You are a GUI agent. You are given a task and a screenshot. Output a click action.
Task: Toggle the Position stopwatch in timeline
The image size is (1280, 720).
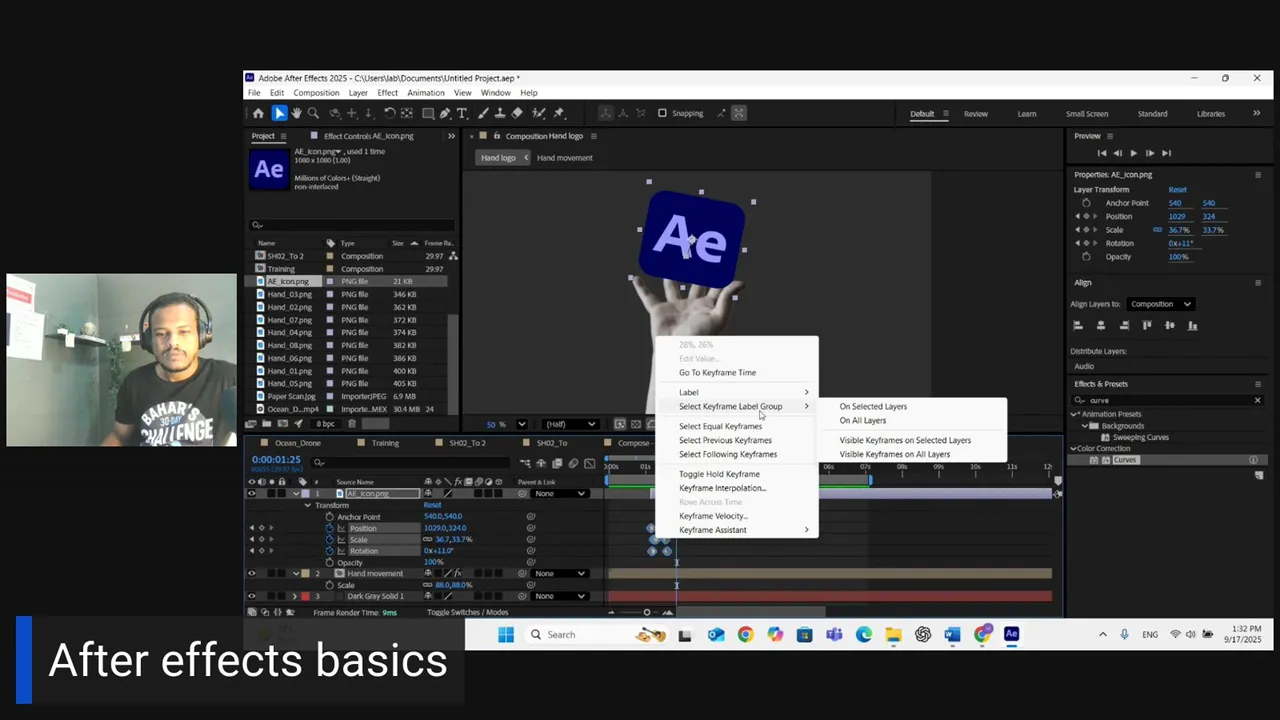tap(330, 528)
